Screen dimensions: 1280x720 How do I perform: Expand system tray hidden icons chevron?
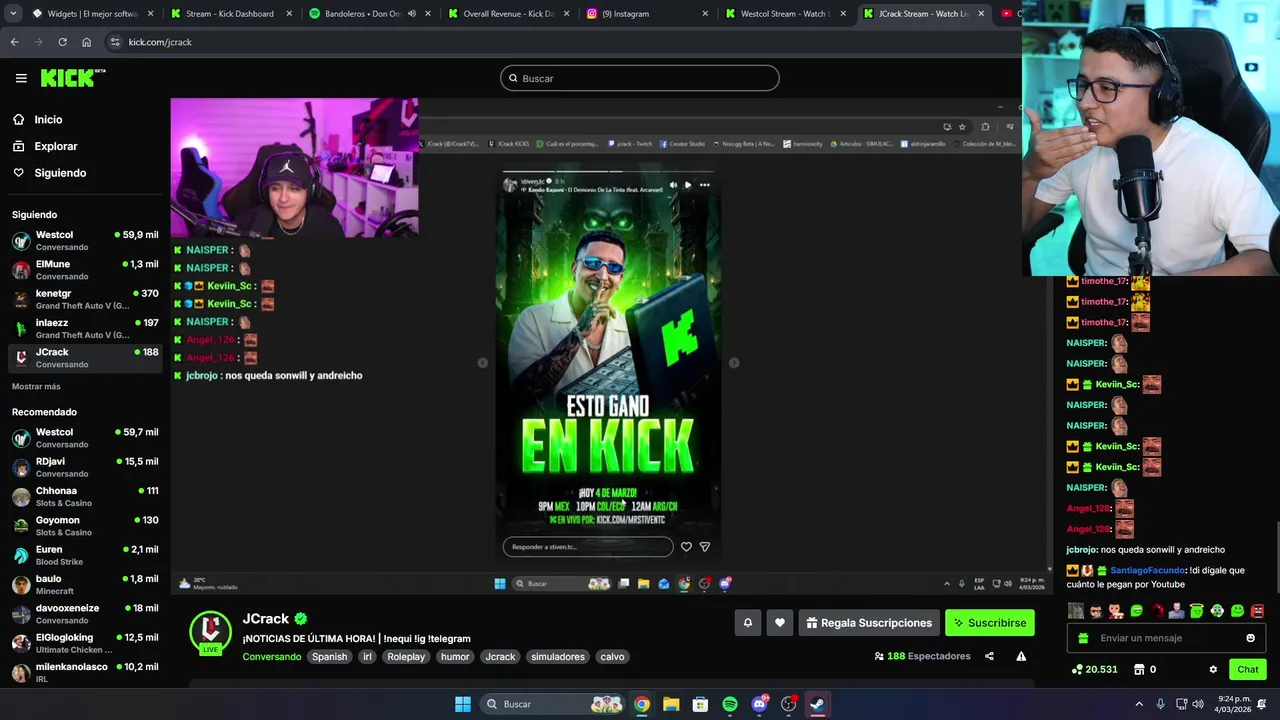coord(1139,704)
